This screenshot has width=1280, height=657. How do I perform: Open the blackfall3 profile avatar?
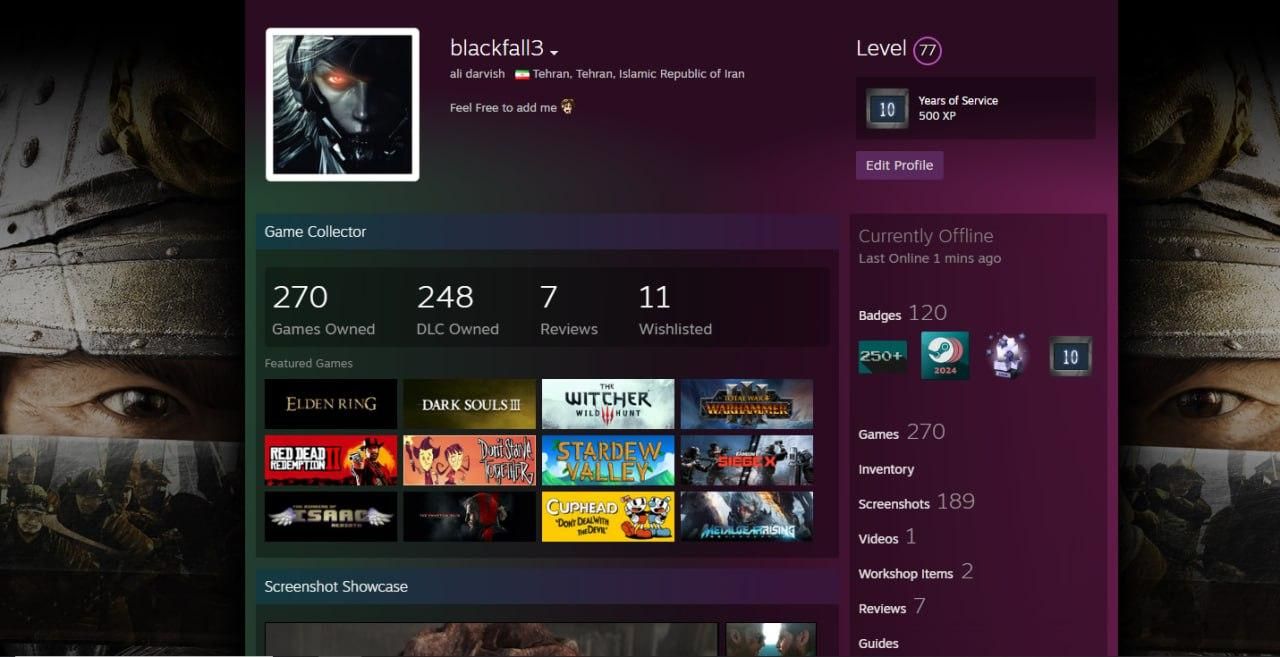click(342, 105)
